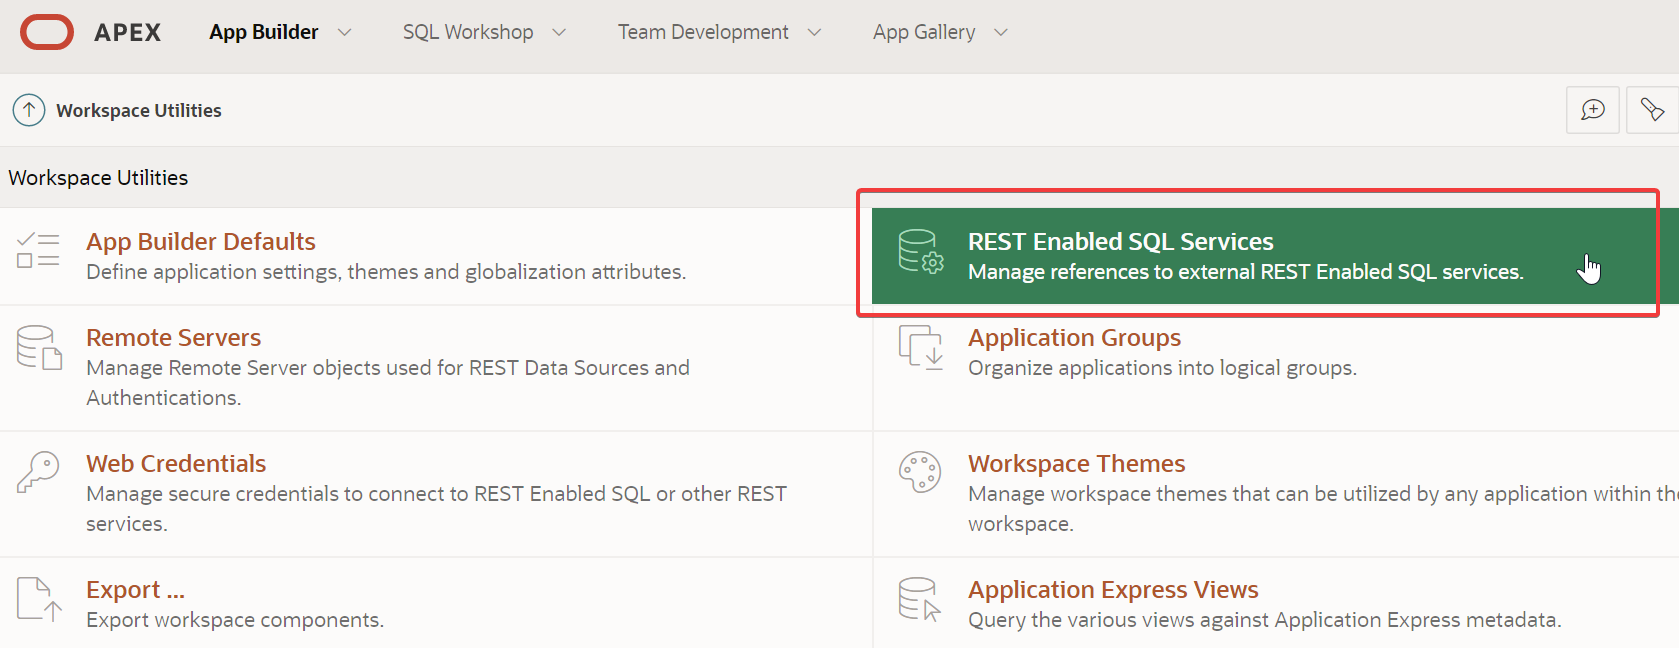
Task: Click 'Define application settings, themes and globalization attributes.' text
Action: 386,272
